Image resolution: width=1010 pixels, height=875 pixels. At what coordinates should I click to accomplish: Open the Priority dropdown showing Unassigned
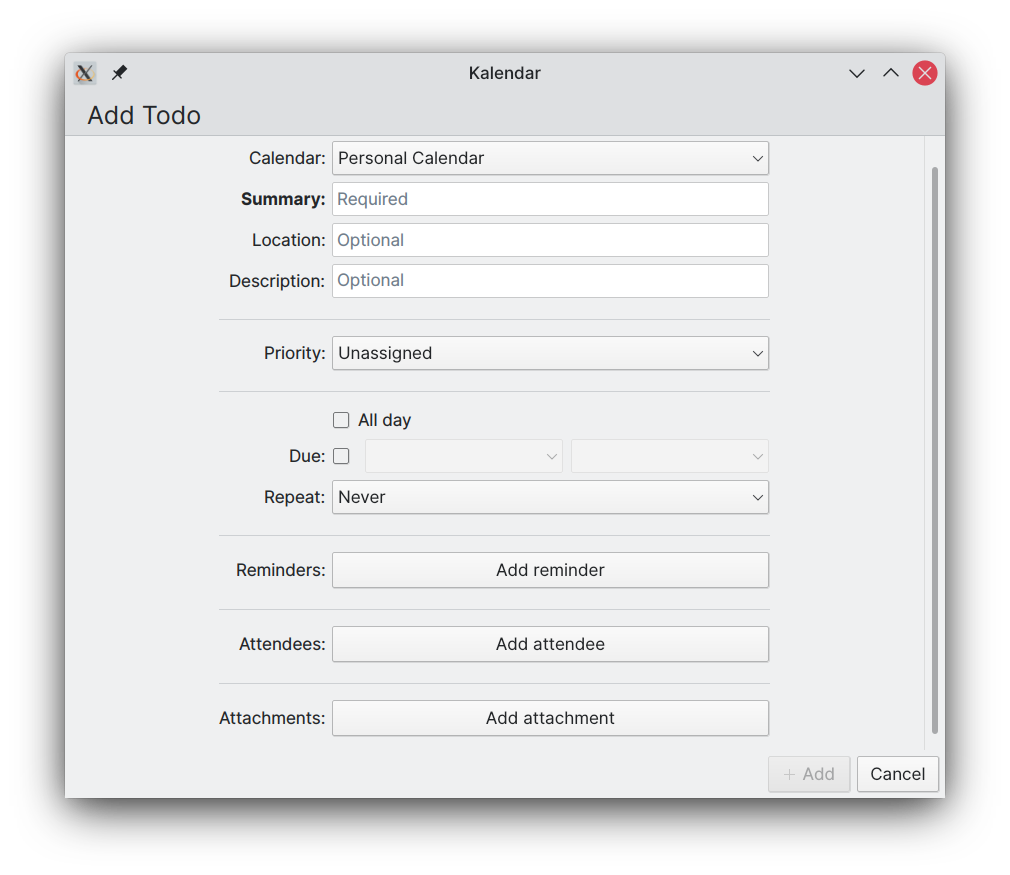[550, 353]
